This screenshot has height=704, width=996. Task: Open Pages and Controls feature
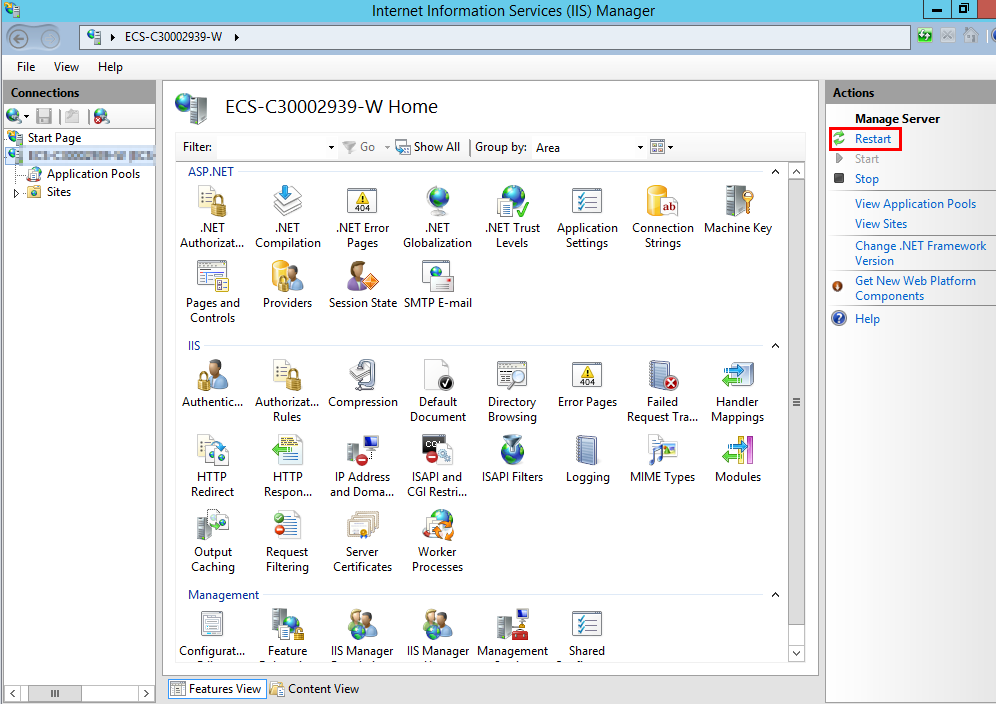coord(212,292)
